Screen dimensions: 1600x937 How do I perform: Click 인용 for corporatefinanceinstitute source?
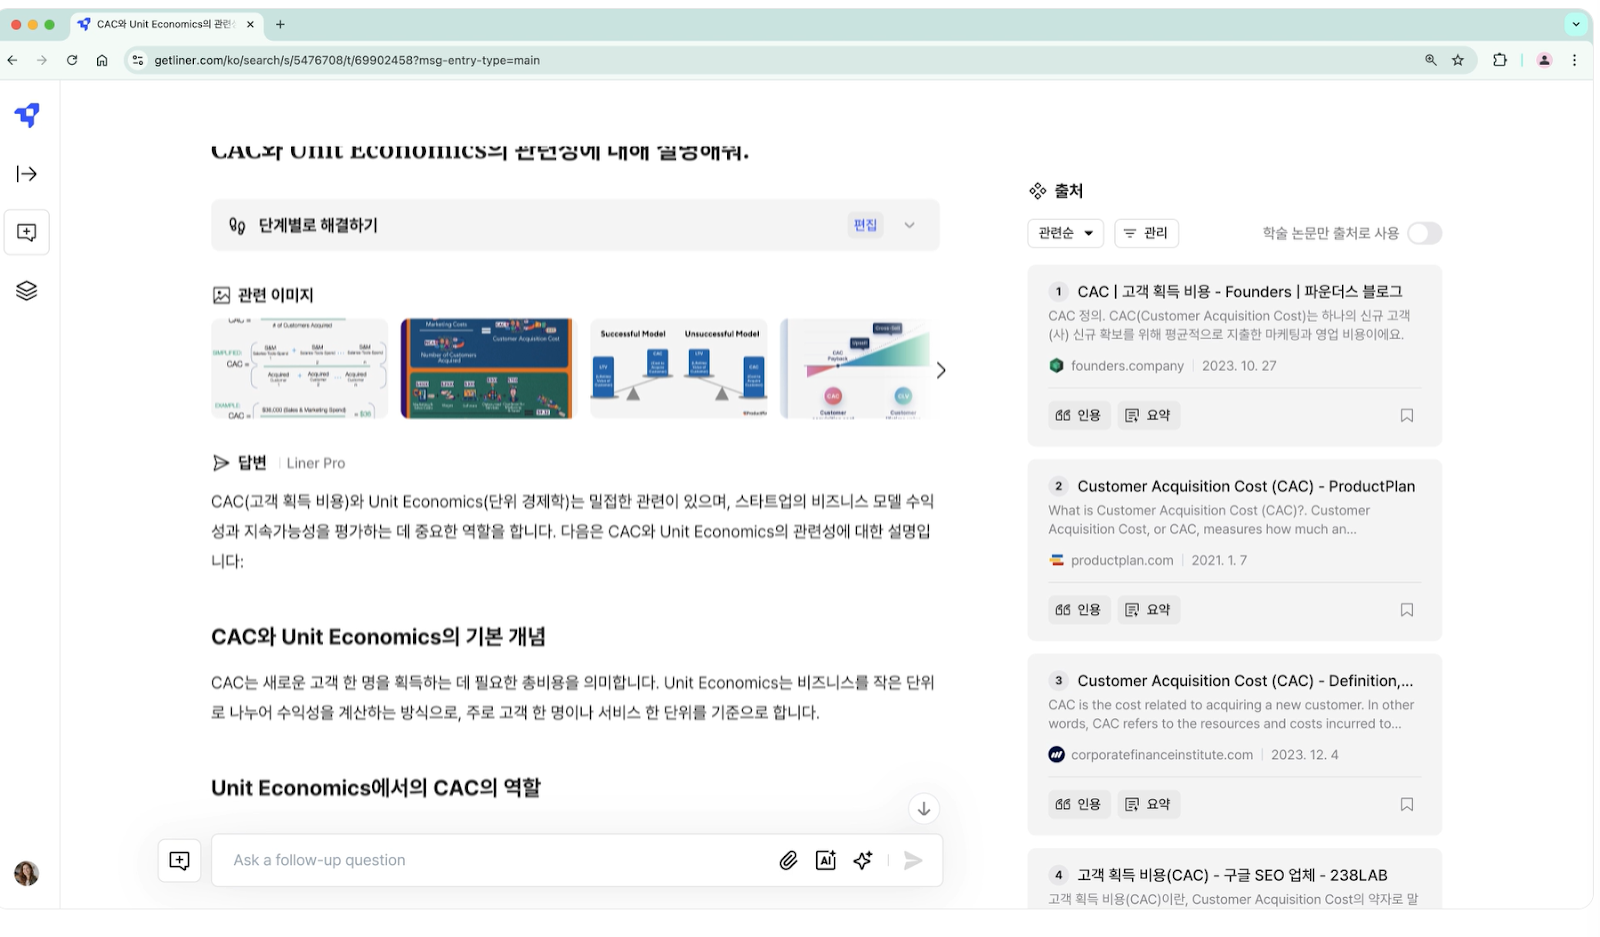tap(1079, 804)
